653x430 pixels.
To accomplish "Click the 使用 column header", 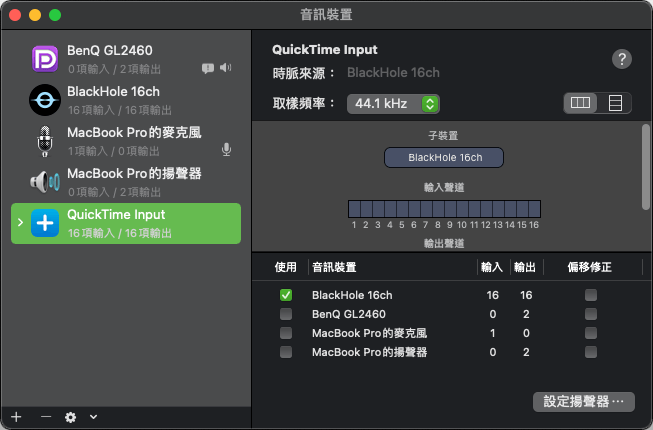I will [286, 267].
